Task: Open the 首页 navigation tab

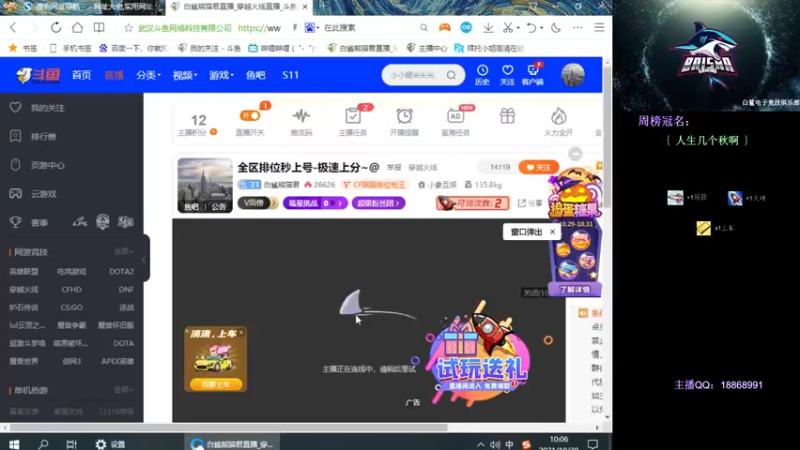Action: pos(82,75)
